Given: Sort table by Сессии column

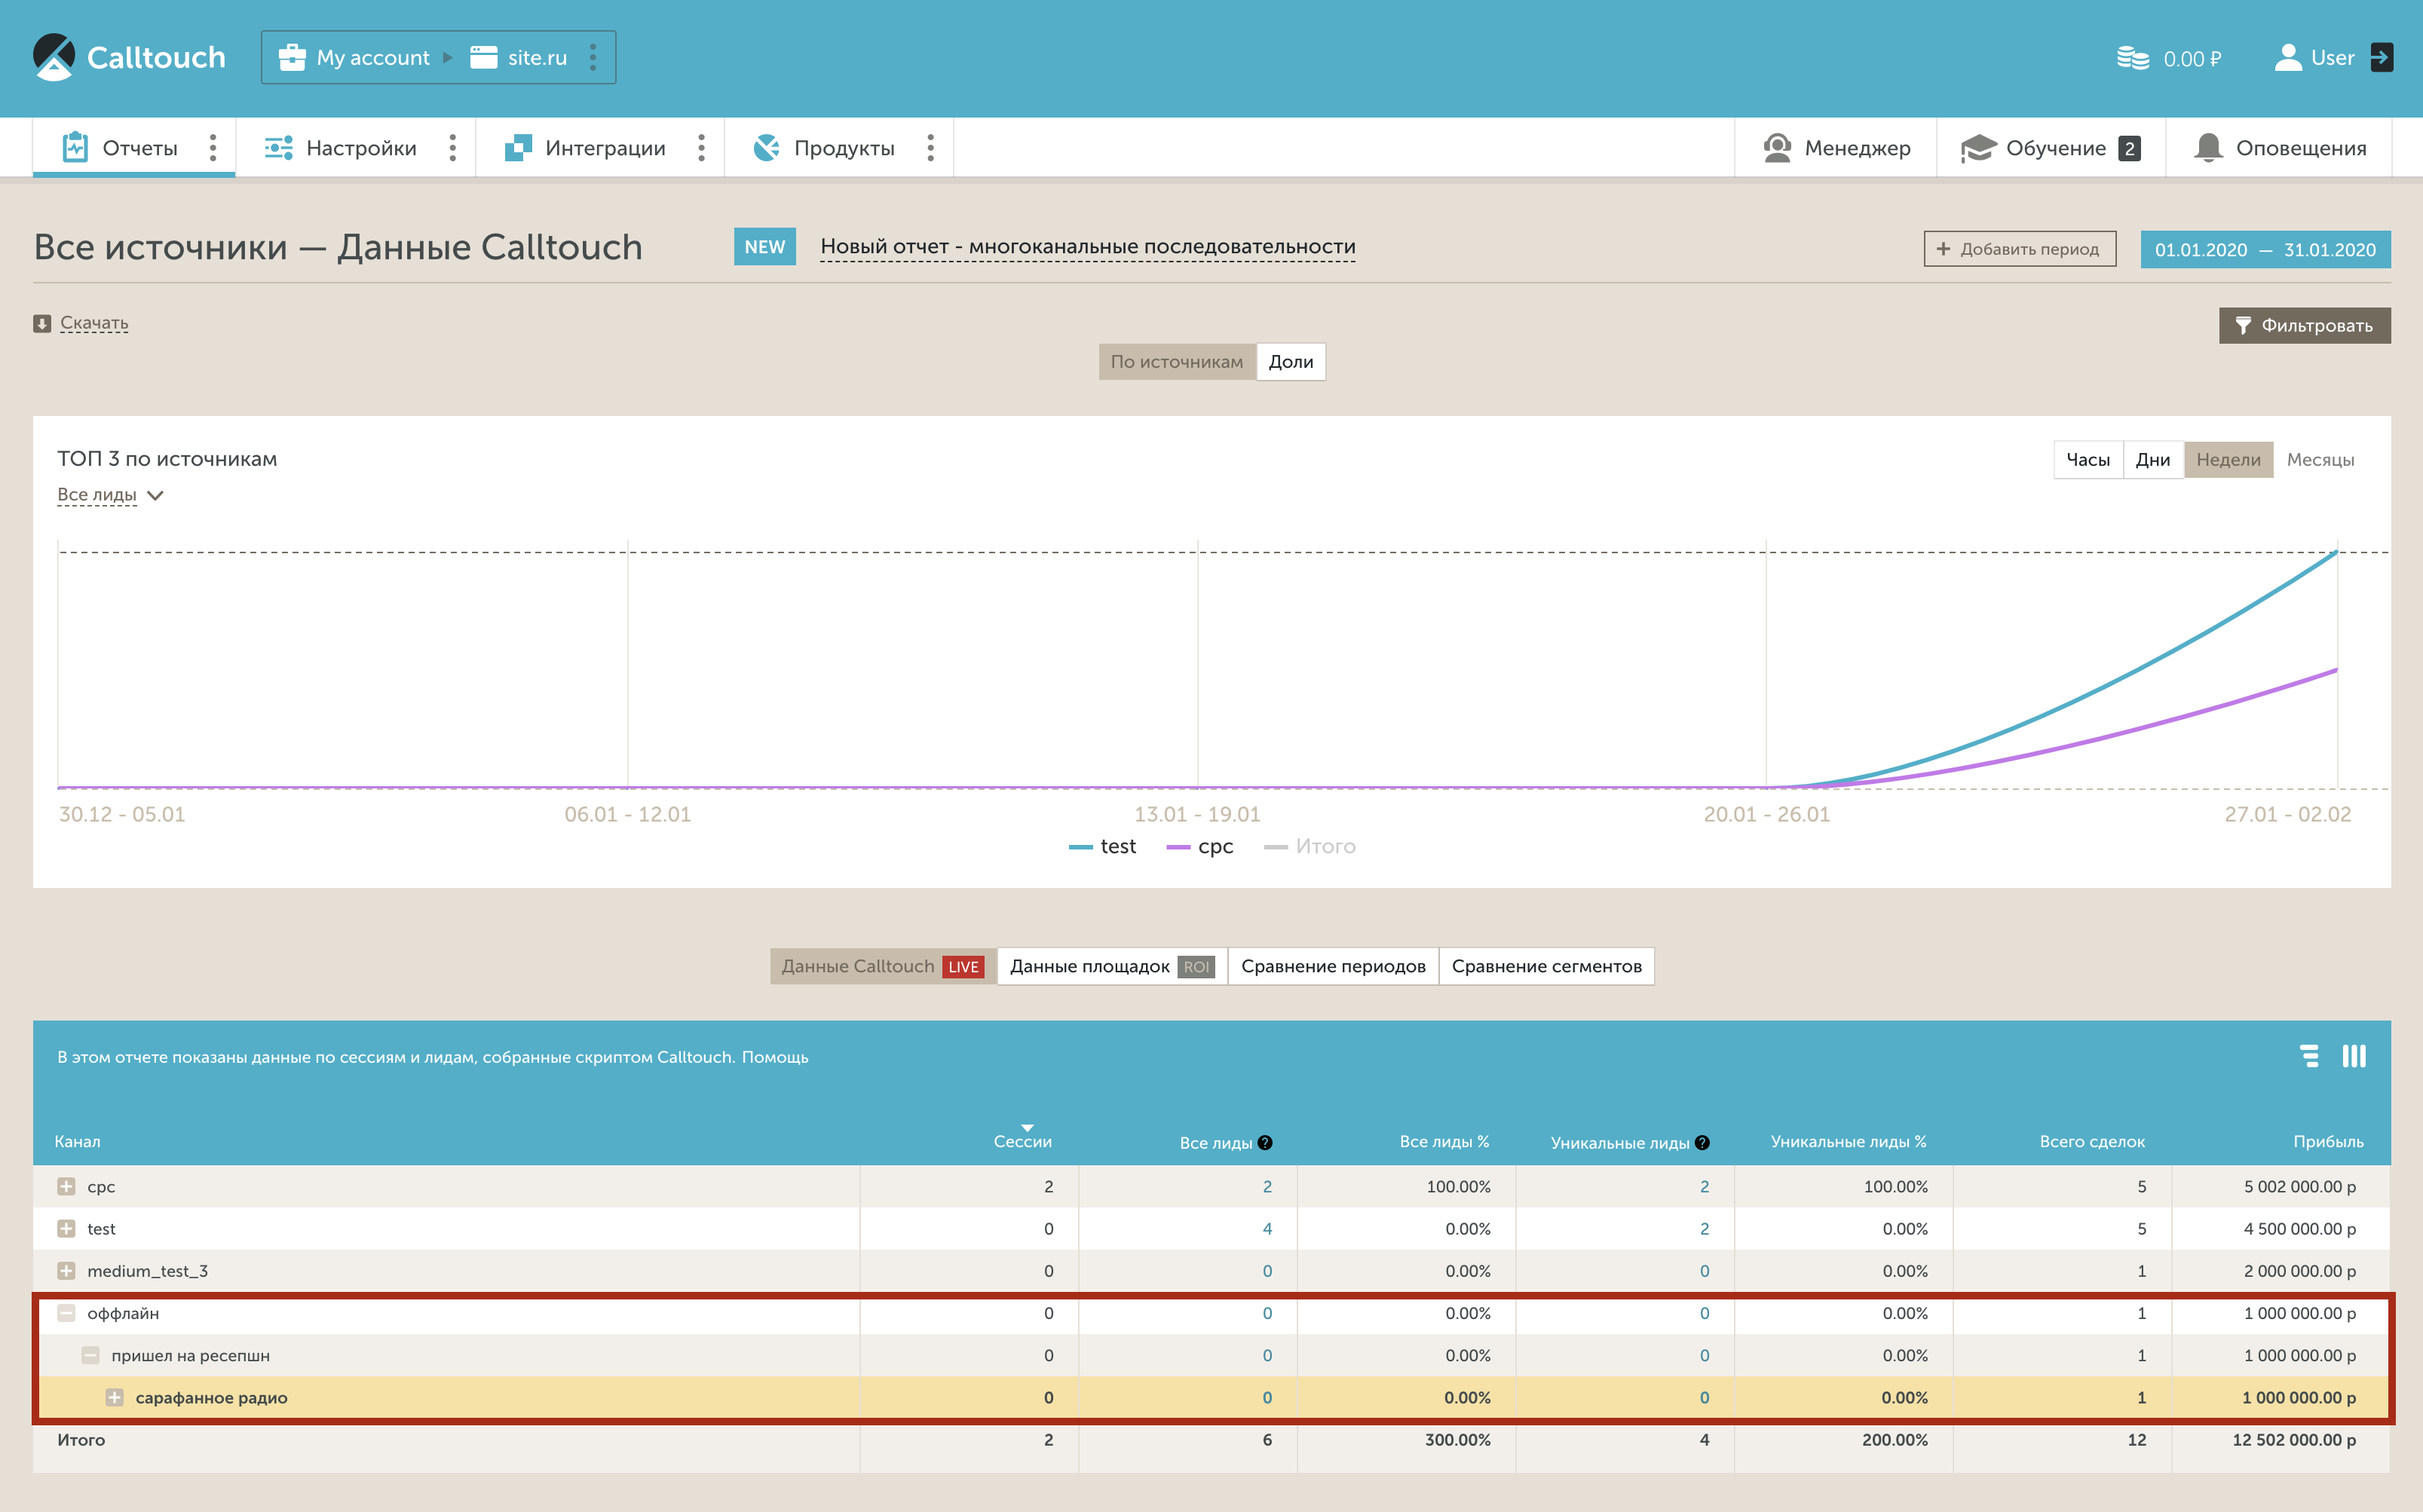Looking at the screenshot, I should [1022, 1142].
